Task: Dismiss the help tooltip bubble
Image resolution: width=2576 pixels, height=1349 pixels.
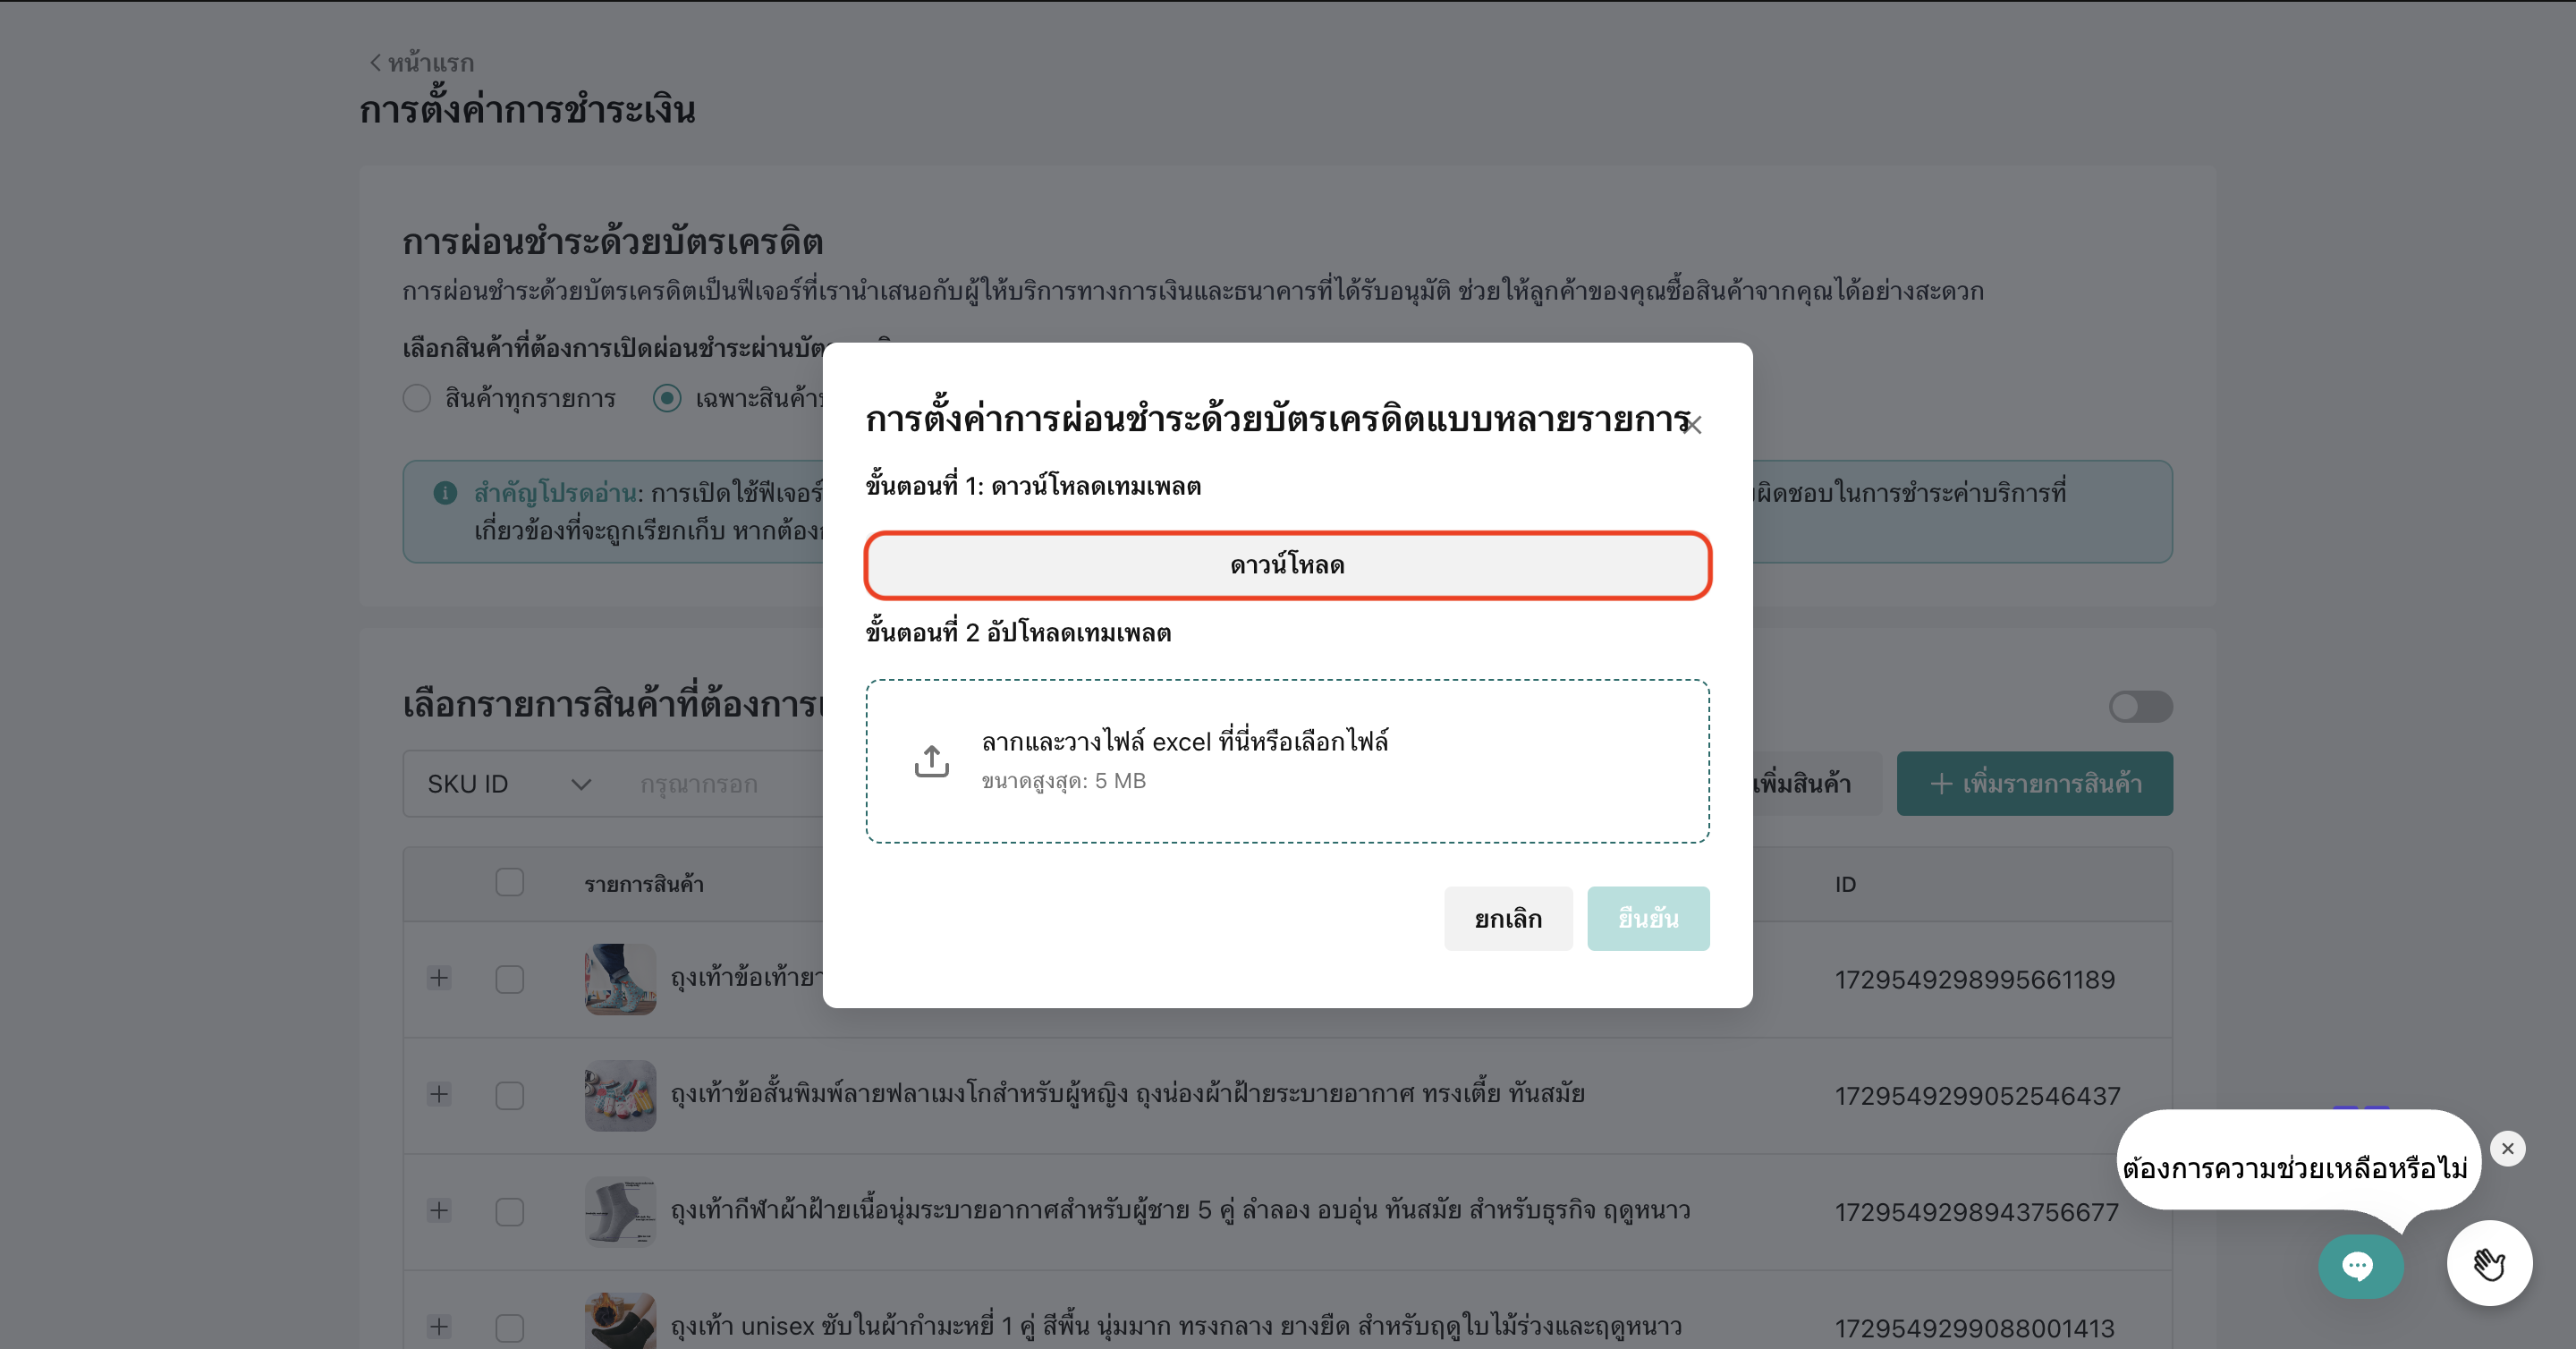Action: (x=2507, y=1148)
